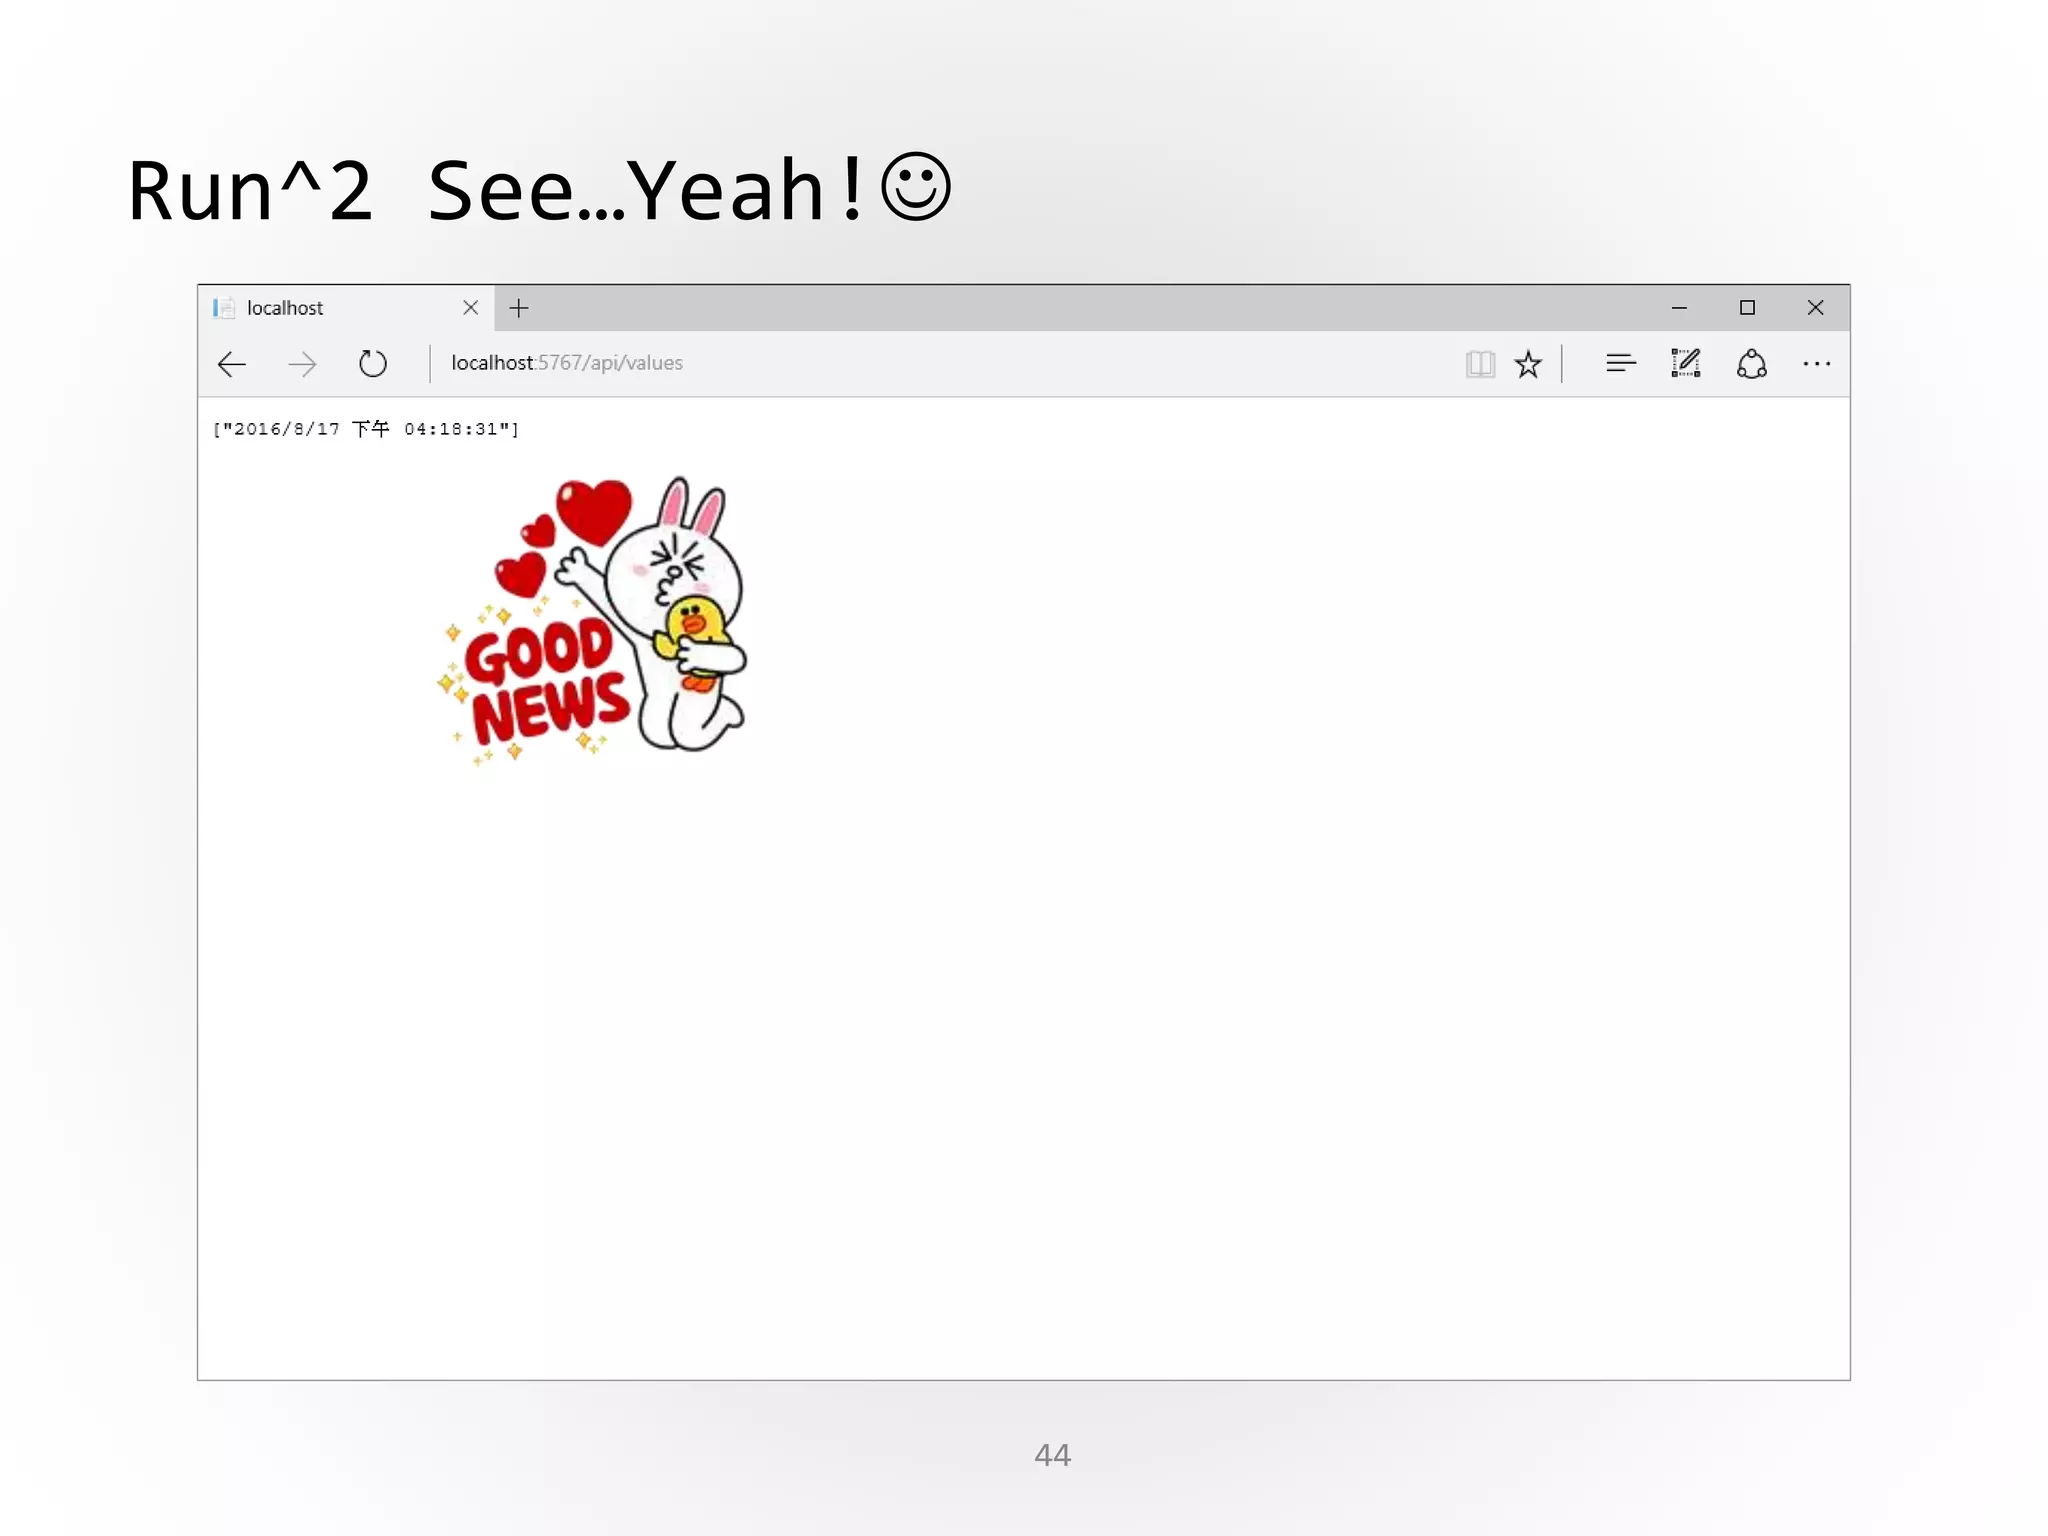Open the Hub (favorites, history) icon

tap(1620, 364)
